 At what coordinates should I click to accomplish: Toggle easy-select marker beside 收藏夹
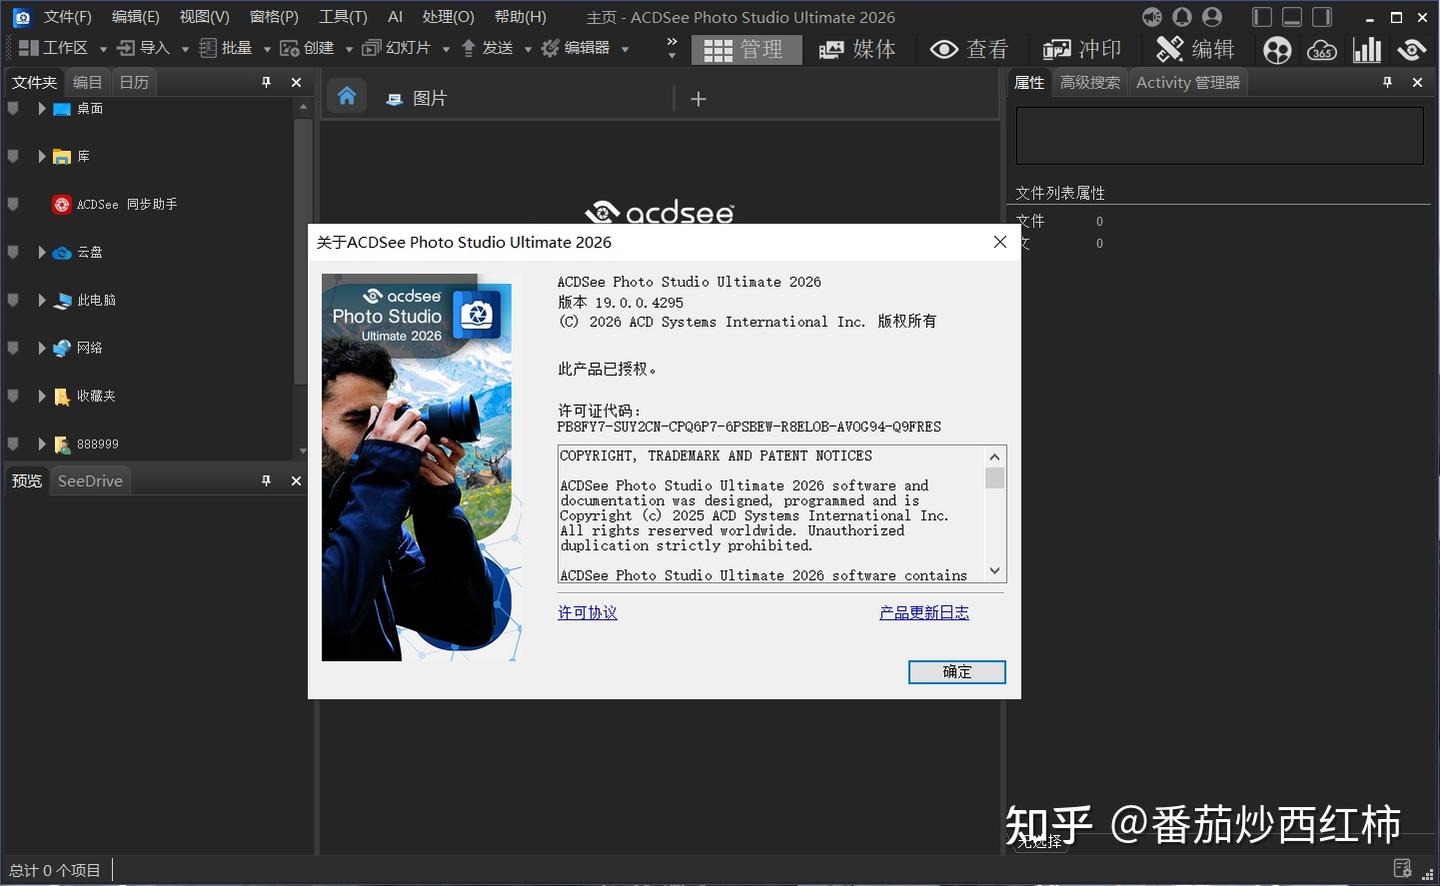click(13, 396)
